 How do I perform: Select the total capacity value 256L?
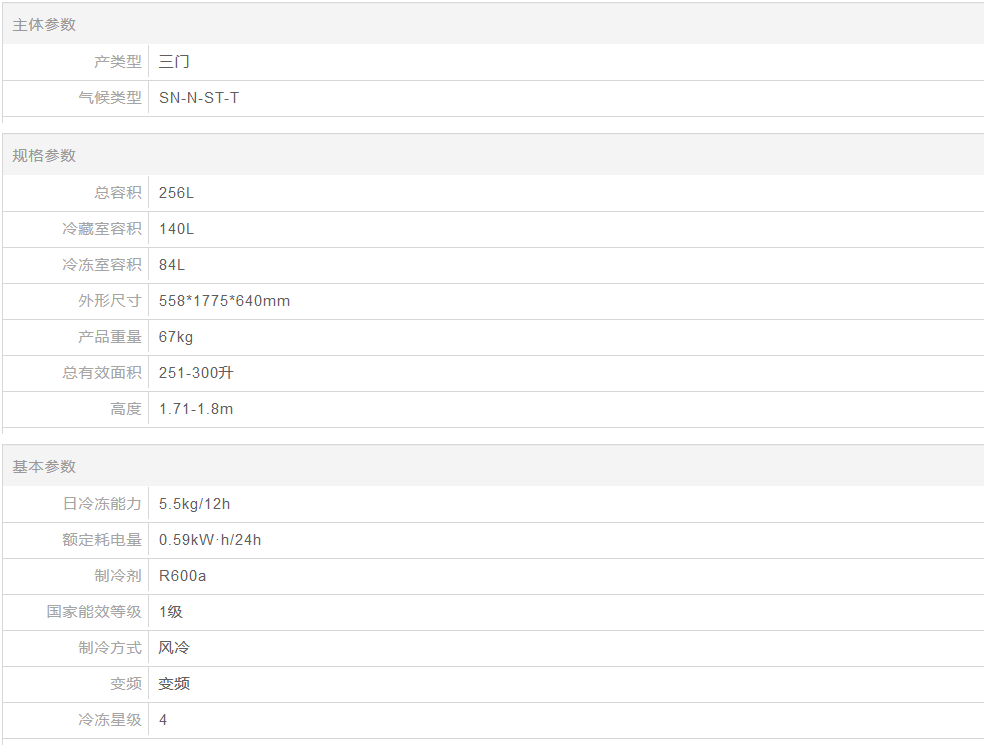tap(177, 193)
